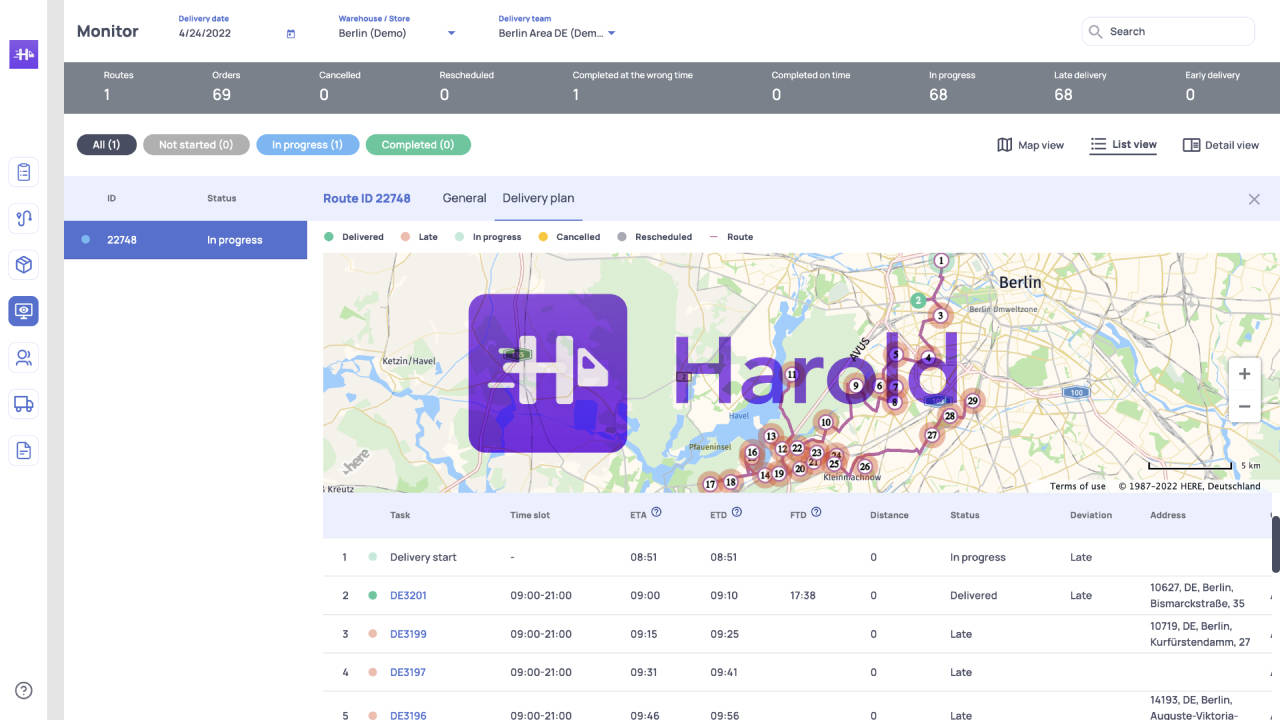Open order DE3201 details link
The width and height of the screenshot is (1280, 720).
tap(407, 595)
